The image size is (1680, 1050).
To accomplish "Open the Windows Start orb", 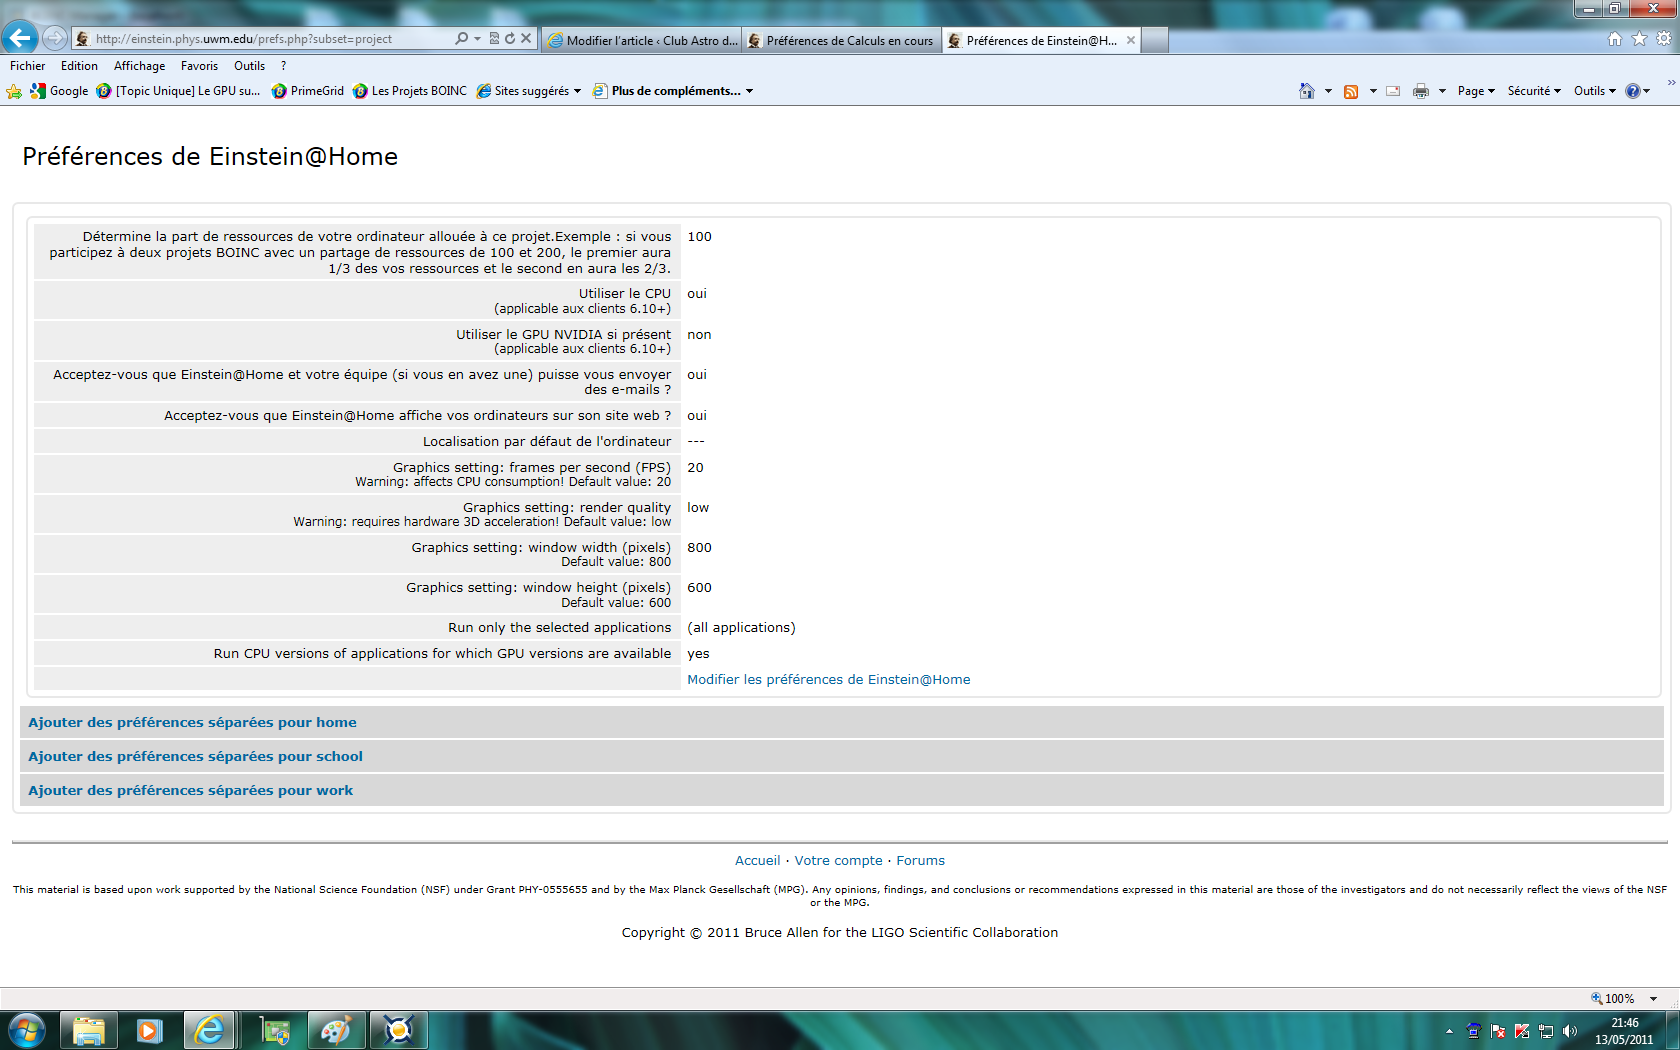I will (x=27, y=1030).
